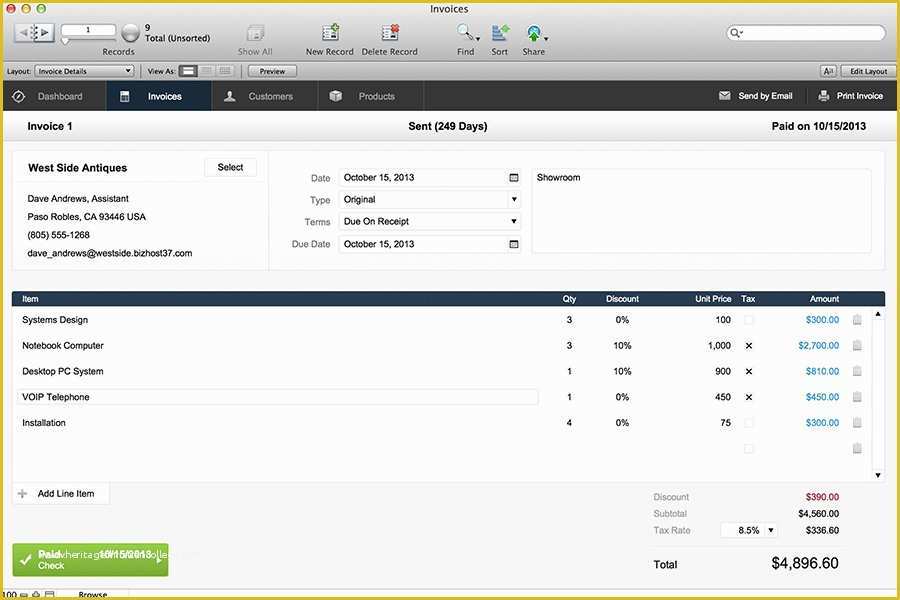Viewport: 900px width, 600px height.
Task: Delete the Installation line item
Action: click(x=857, y=423)
